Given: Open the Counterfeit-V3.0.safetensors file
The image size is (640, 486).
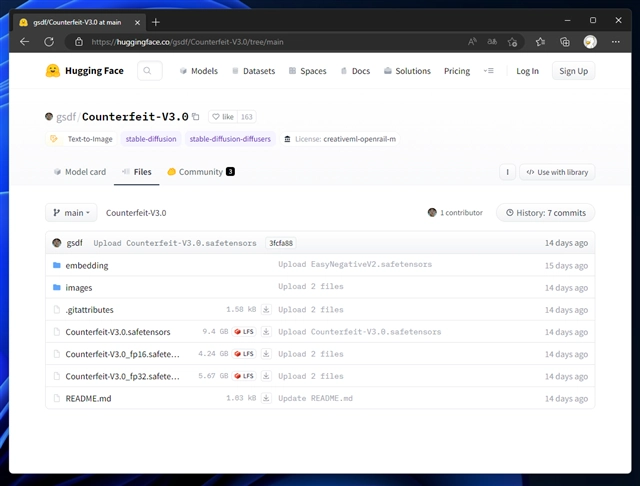Looking at the screenshot, I should (118, 332).
